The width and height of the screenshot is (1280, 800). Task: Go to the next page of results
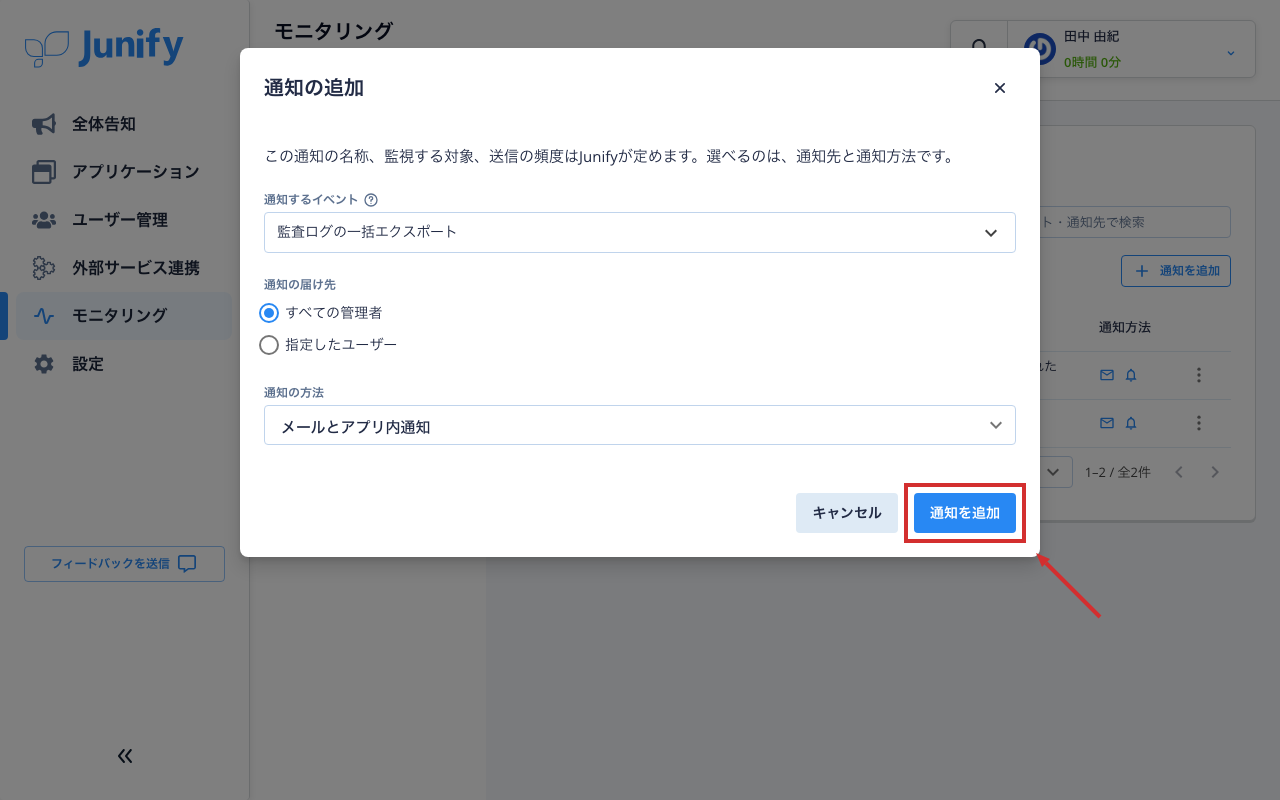pos(1215,472)
